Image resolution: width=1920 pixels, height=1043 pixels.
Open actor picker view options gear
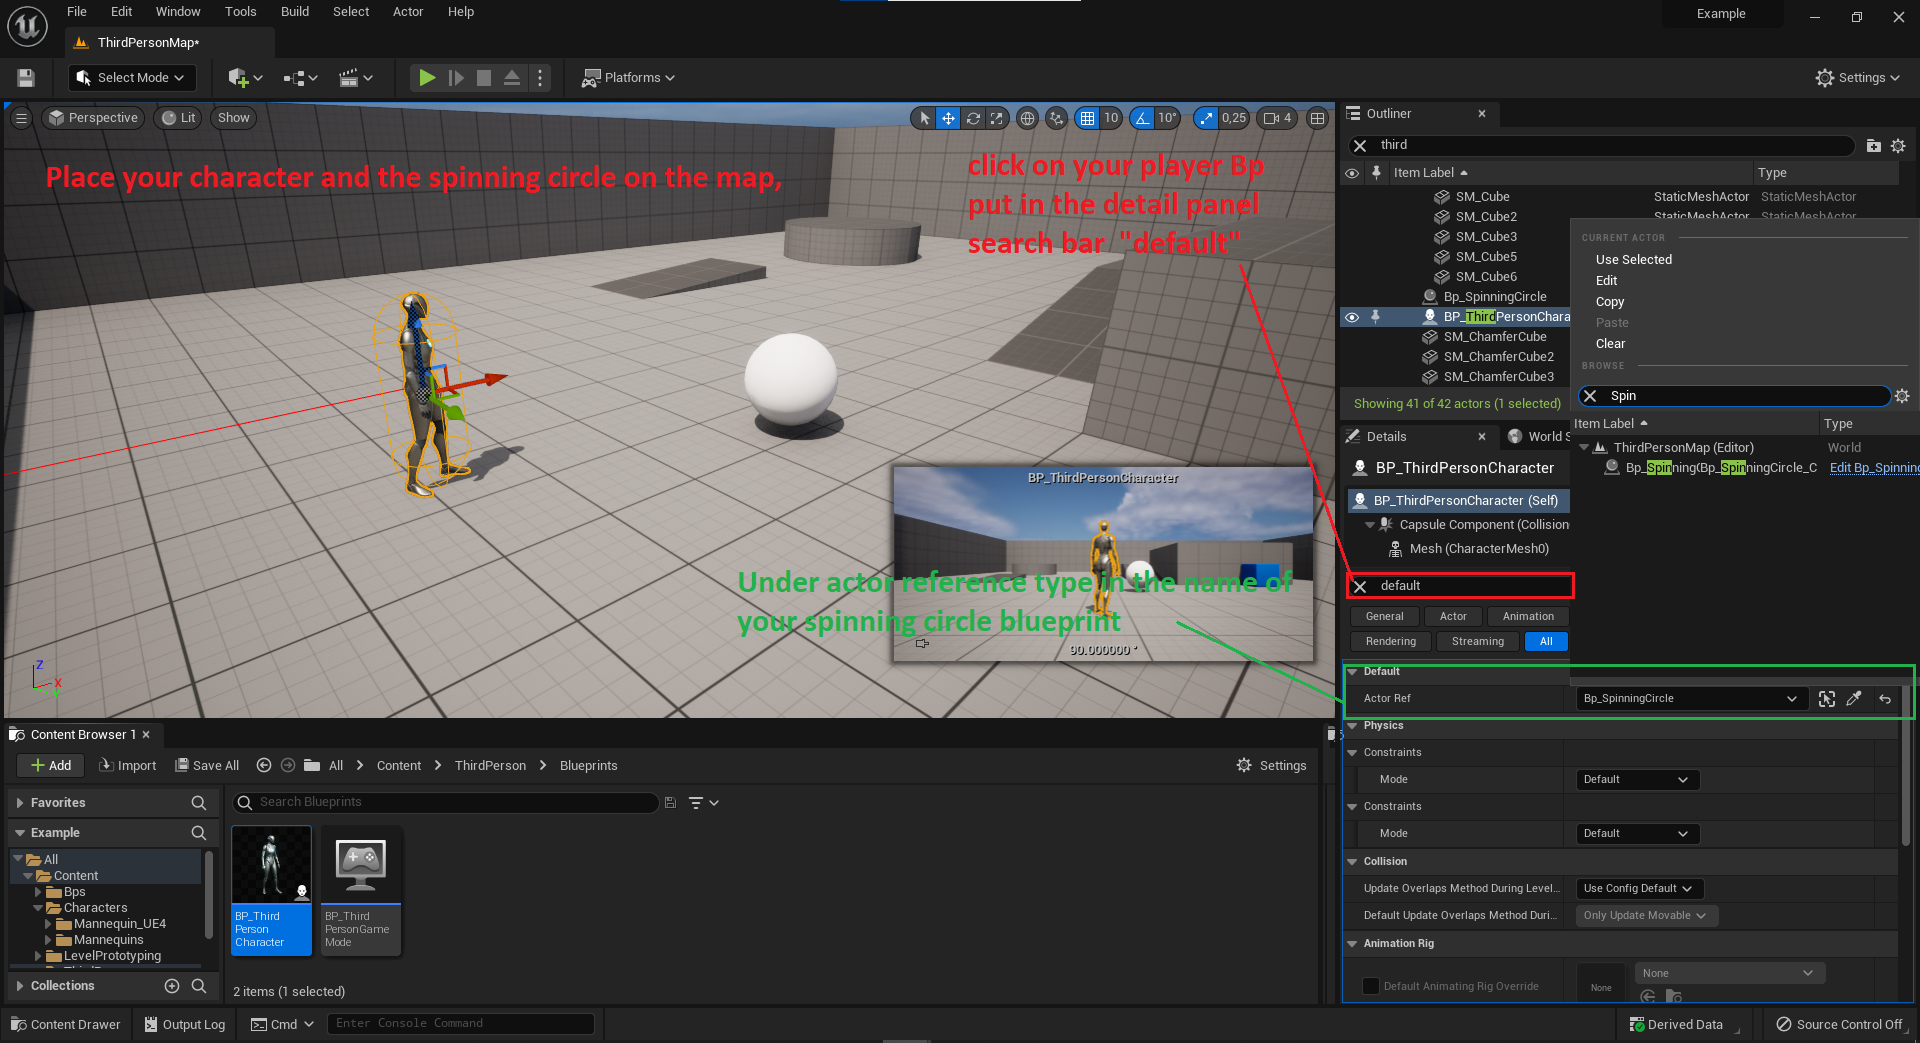click(1902, 396)
